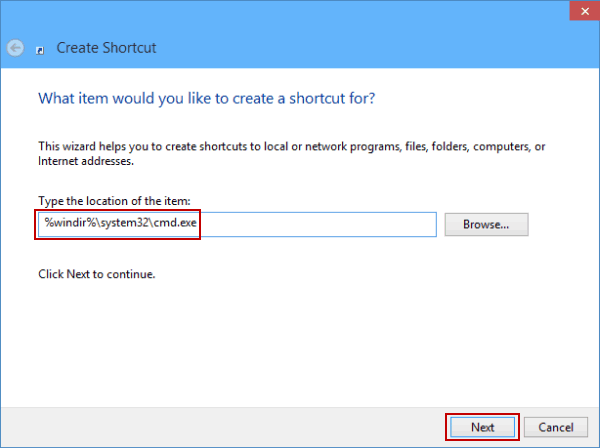Click the "Create Shortcut" title text
The width and height of the screenshot is (600, 448).
coord(106,47)
